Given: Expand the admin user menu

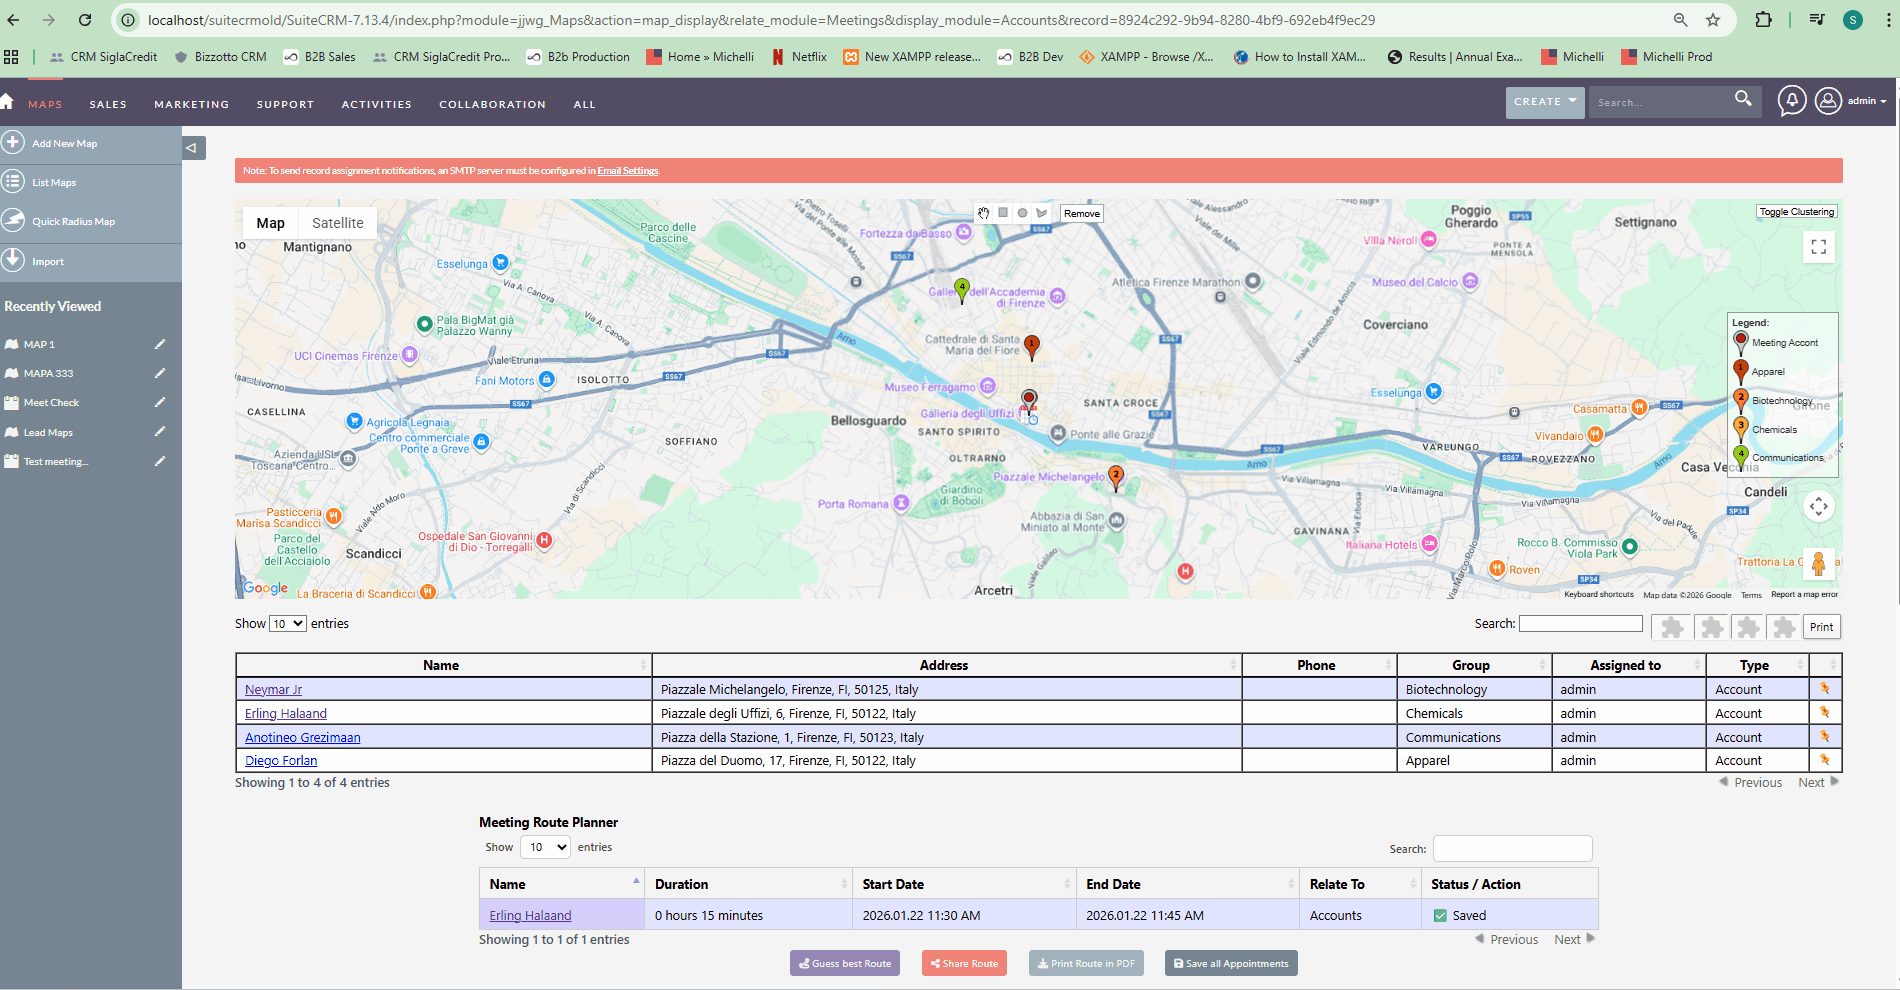Looking at the screenshot, I should (1866, 101).
